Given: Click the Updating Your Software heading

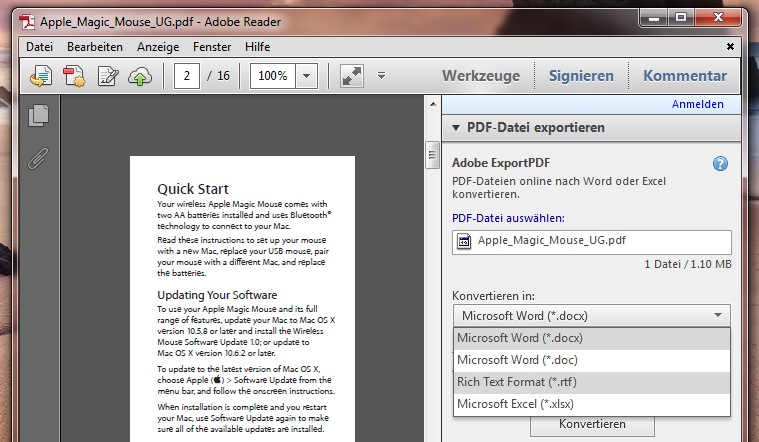Looking at the screenshot, I should (x=217, y=295).
